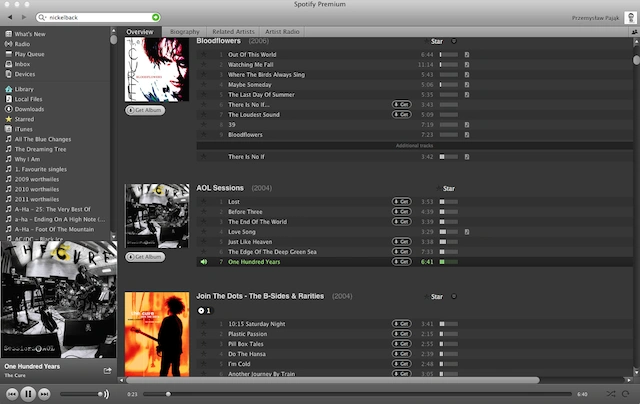This screenshot has height=404, width=640.
Task: Pause the current playback
Action: tap(28, 394)
